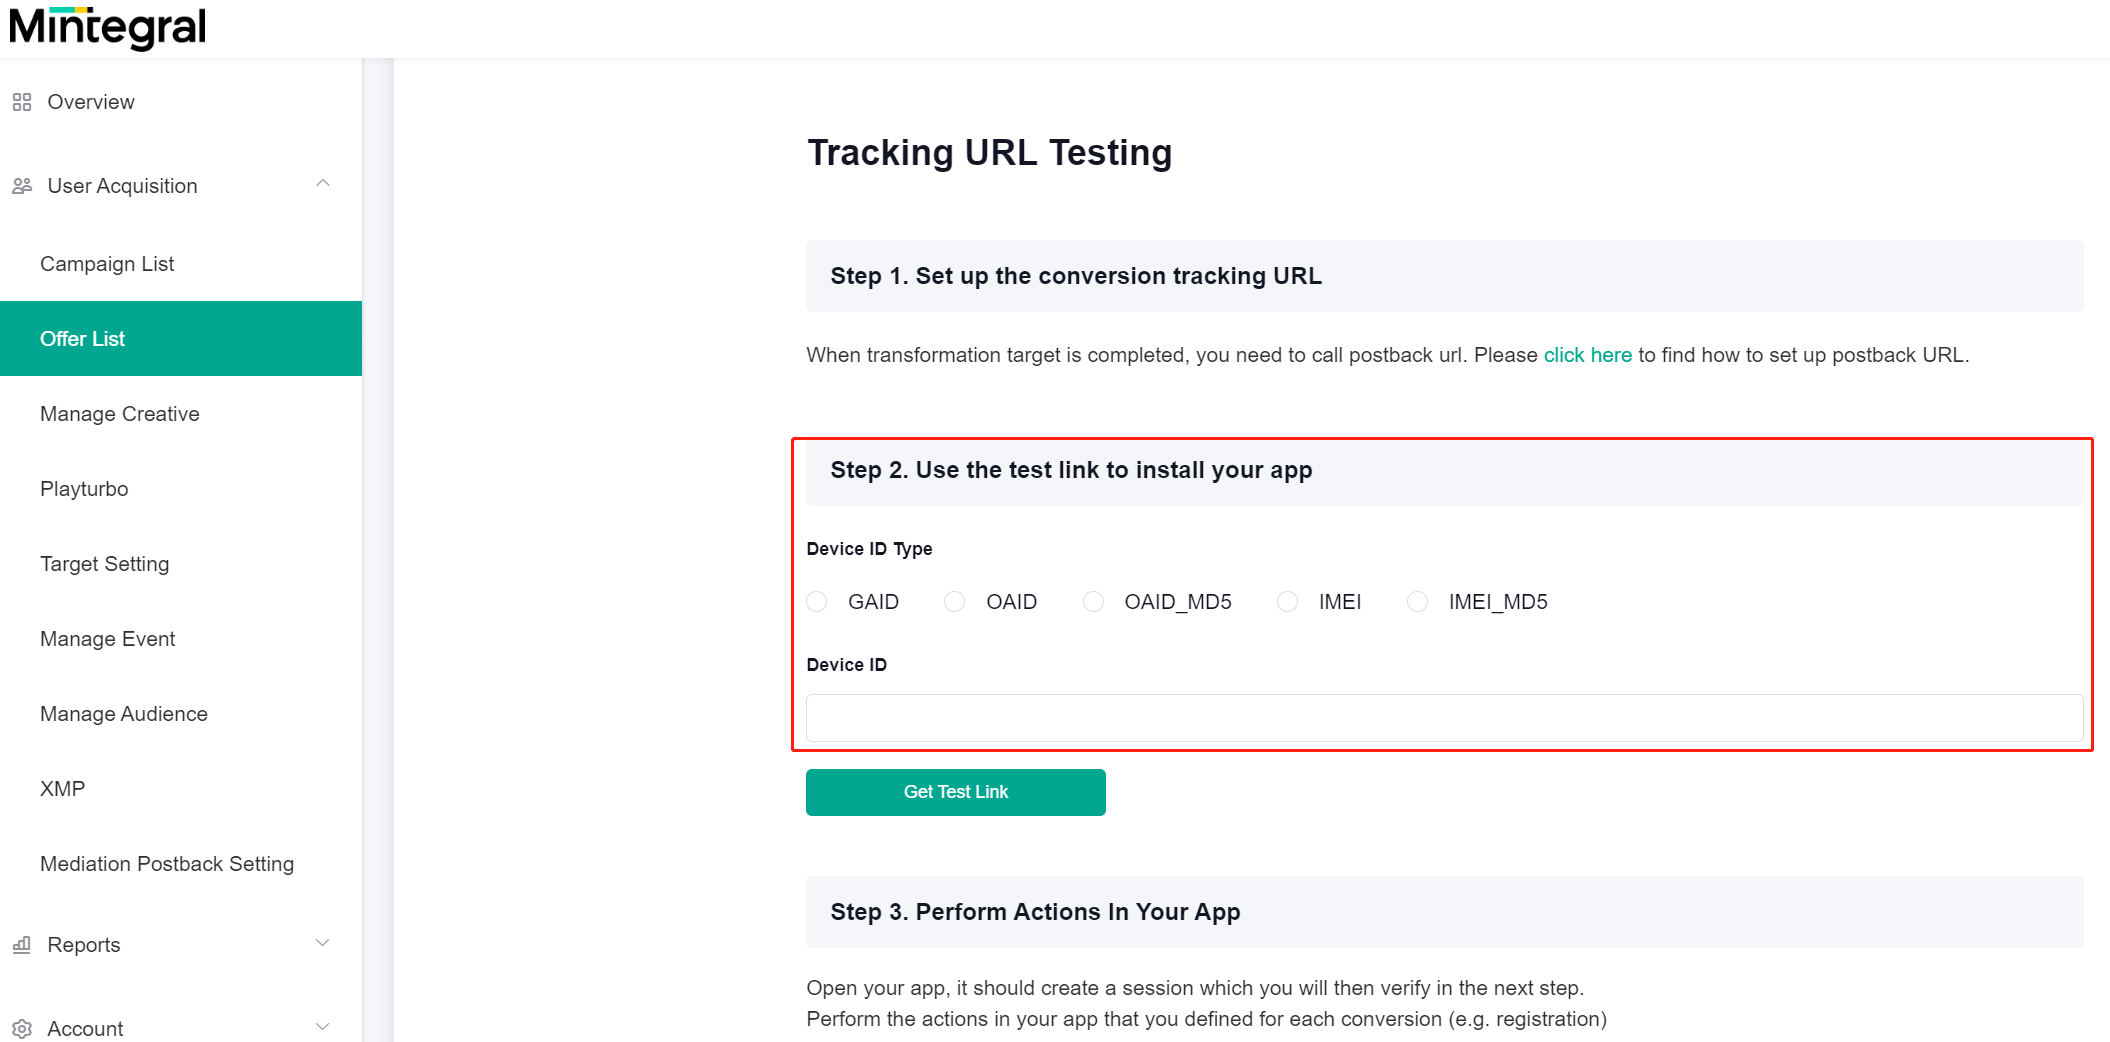The width and height of the screenshot is (2110, 1042).
Task: Click the Account gear icon
Action: (22, 1029)
